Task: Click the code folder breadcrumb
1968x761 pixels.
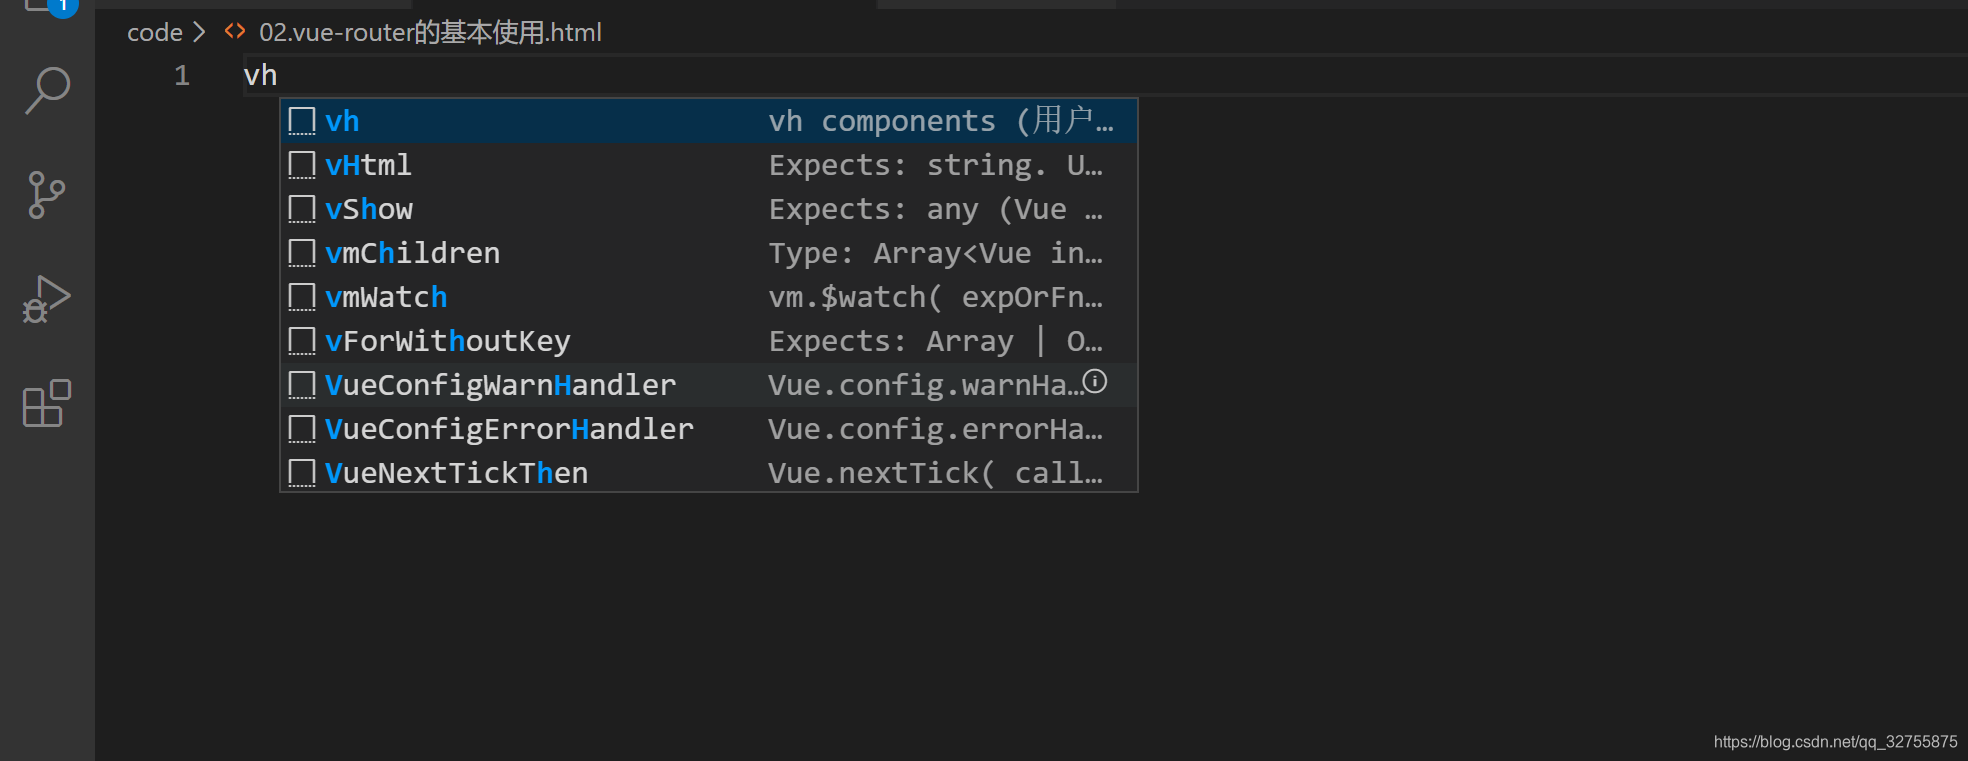Action: tap(155, 32)
